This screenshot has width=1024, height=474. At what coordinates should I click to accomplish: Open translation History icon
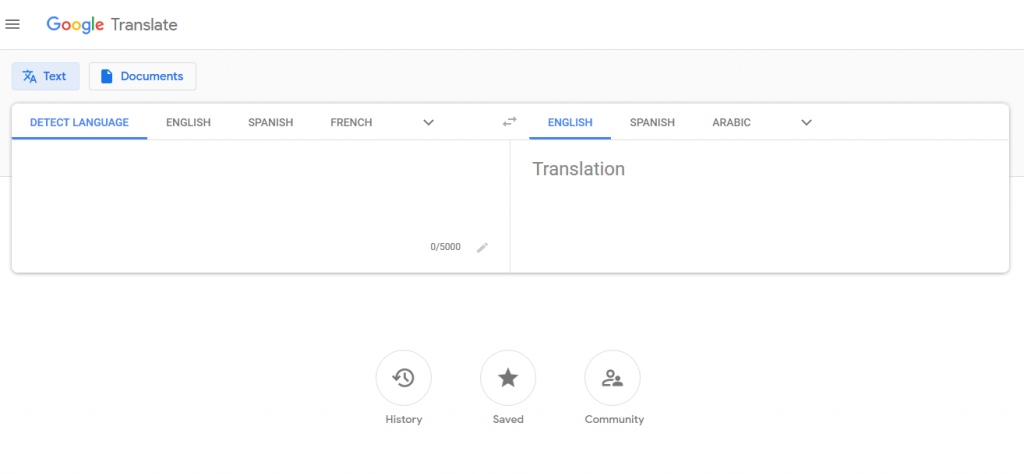pos(404,378)
